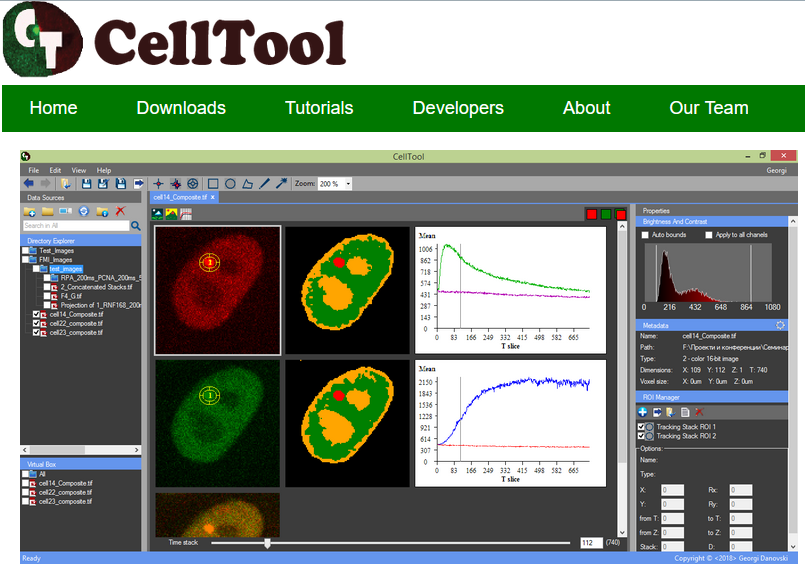Open the Zoom 200 % dropdown

[349, 184]
